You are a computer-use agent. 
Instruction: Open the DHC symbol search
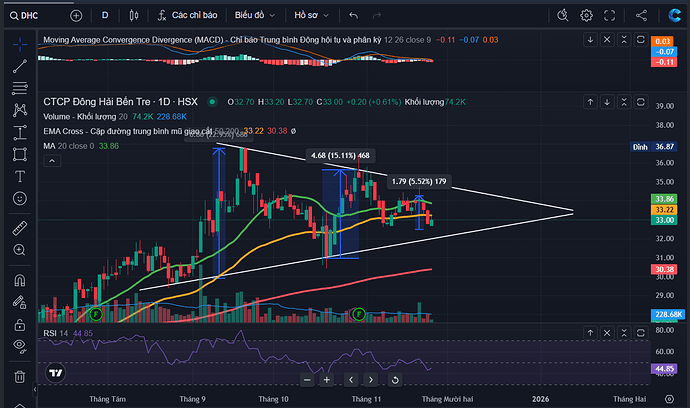(x=24, y=16)
